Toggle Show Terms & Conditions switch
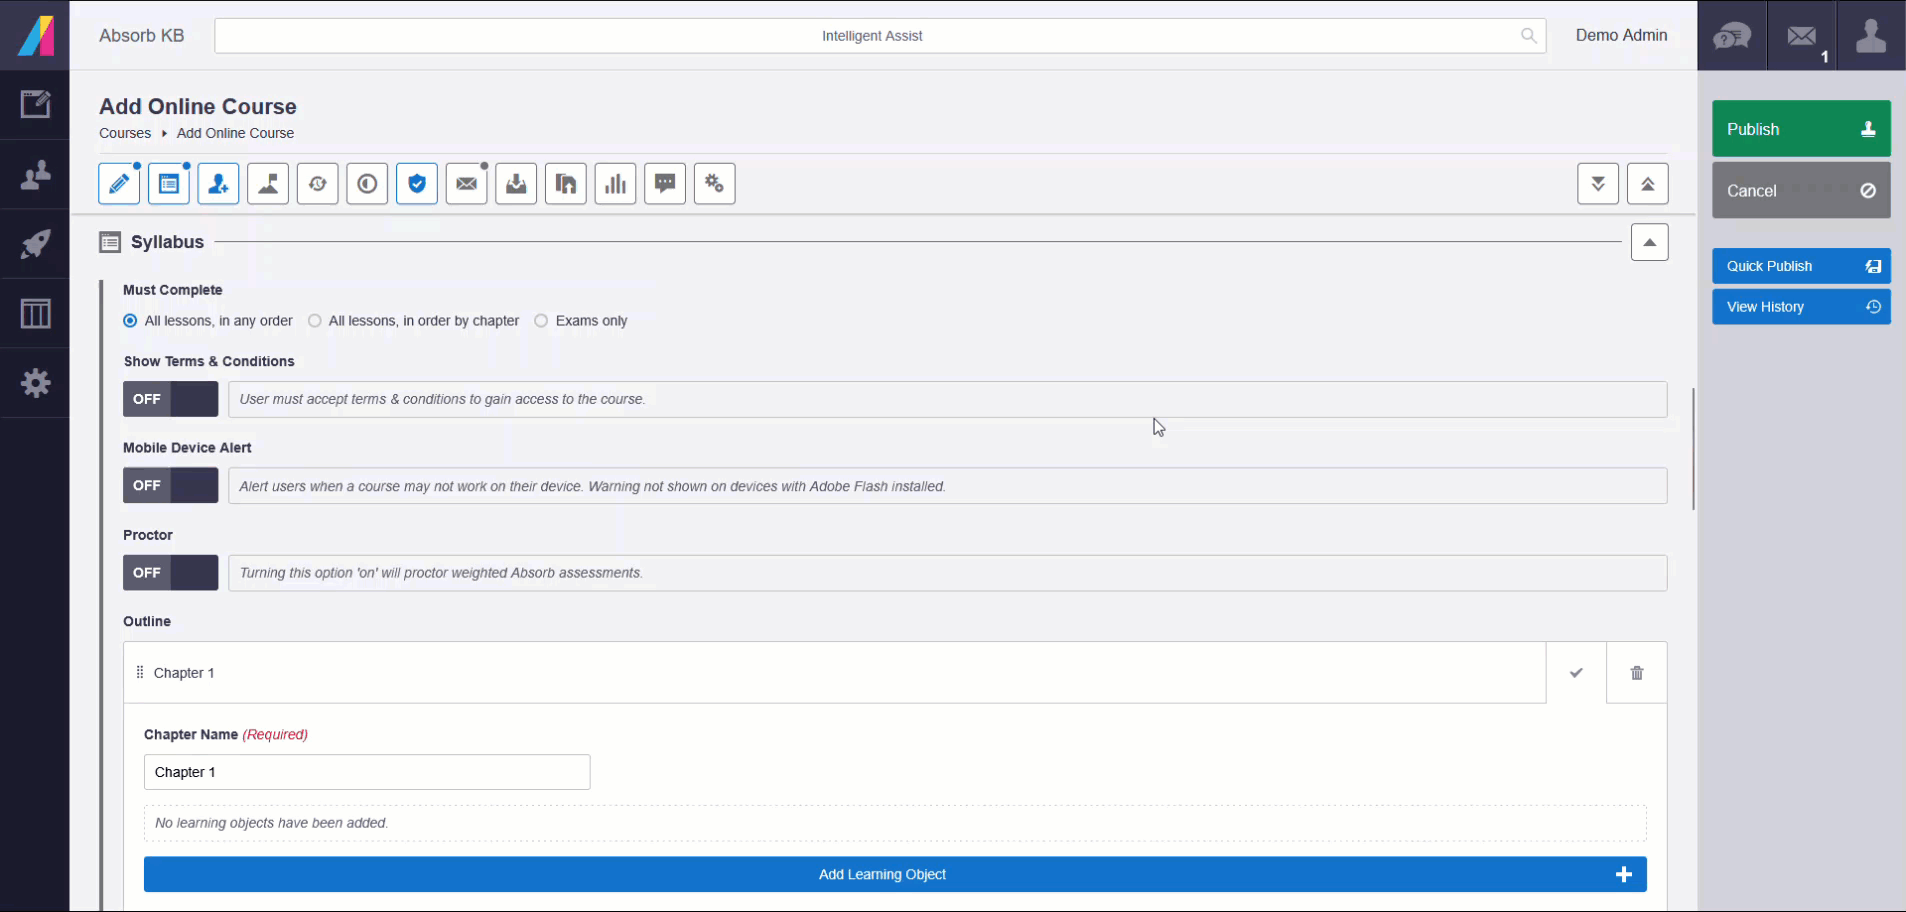This screenshot has width=1906, height=912. click(x=170, y=399)
